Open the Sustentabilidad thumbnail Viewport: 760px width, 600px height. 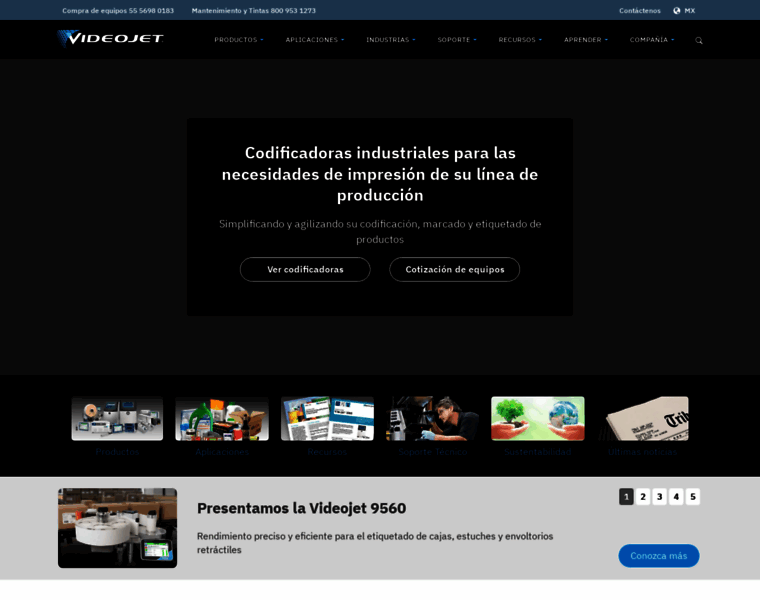tap(538, 418)
